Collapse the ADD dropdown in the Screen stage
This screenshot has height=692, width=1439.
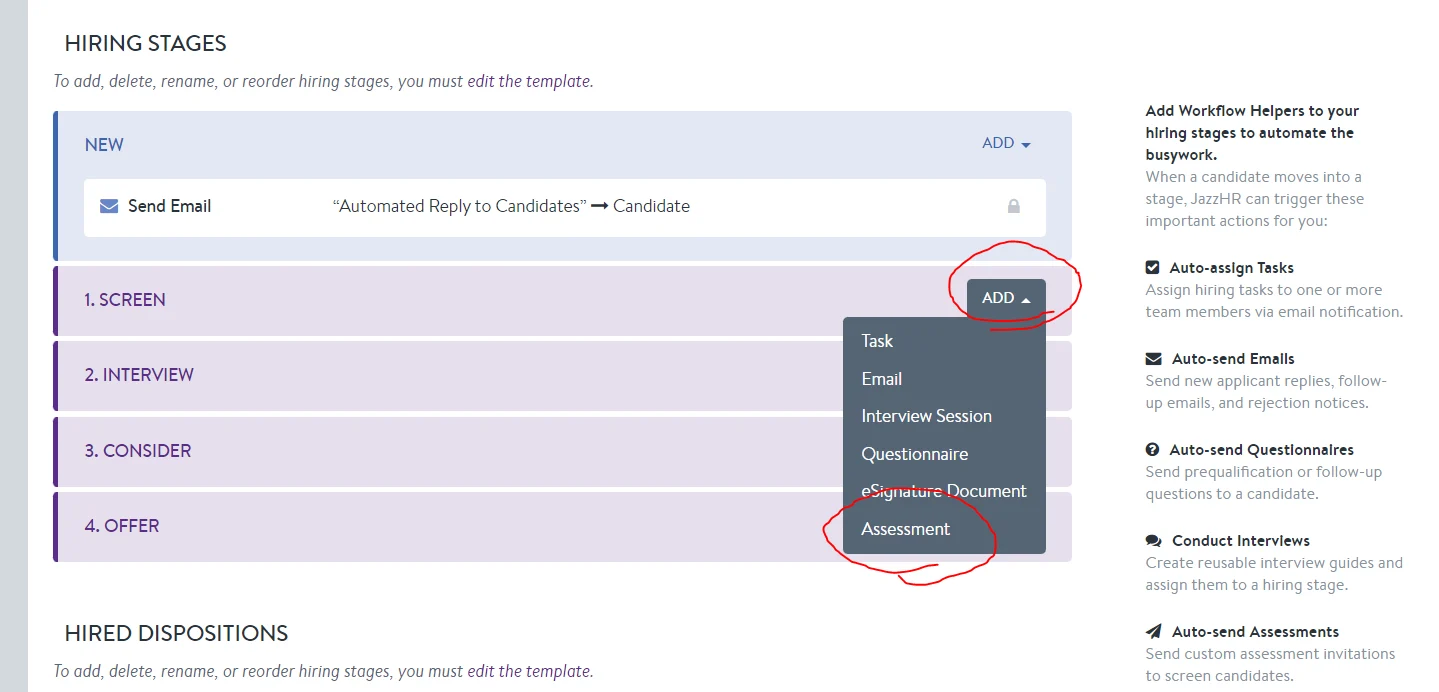click(x=1006, y=298)
